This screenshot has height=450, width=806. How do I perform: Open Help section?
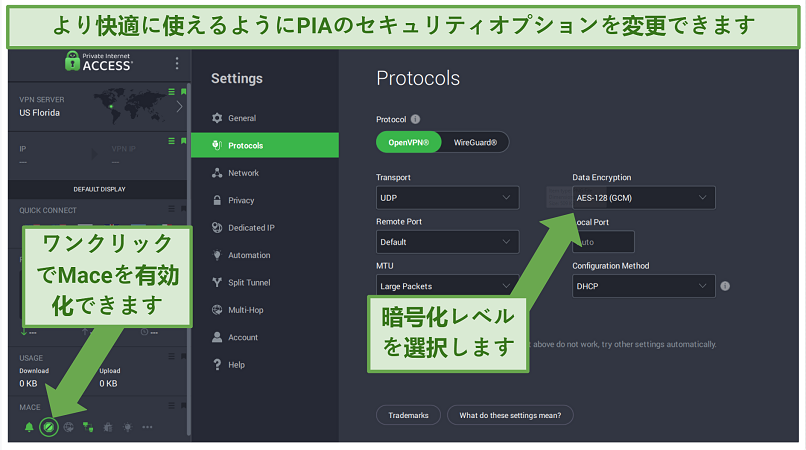pos(265,365)
